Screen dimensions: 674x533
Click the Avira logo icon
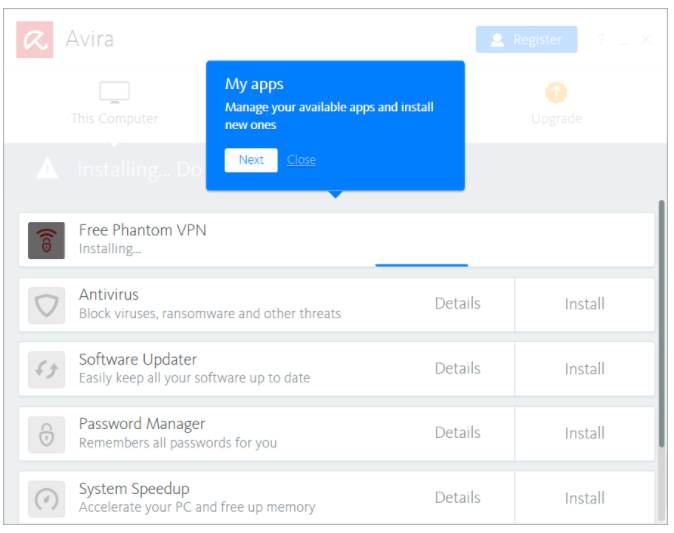coord(35,40)
